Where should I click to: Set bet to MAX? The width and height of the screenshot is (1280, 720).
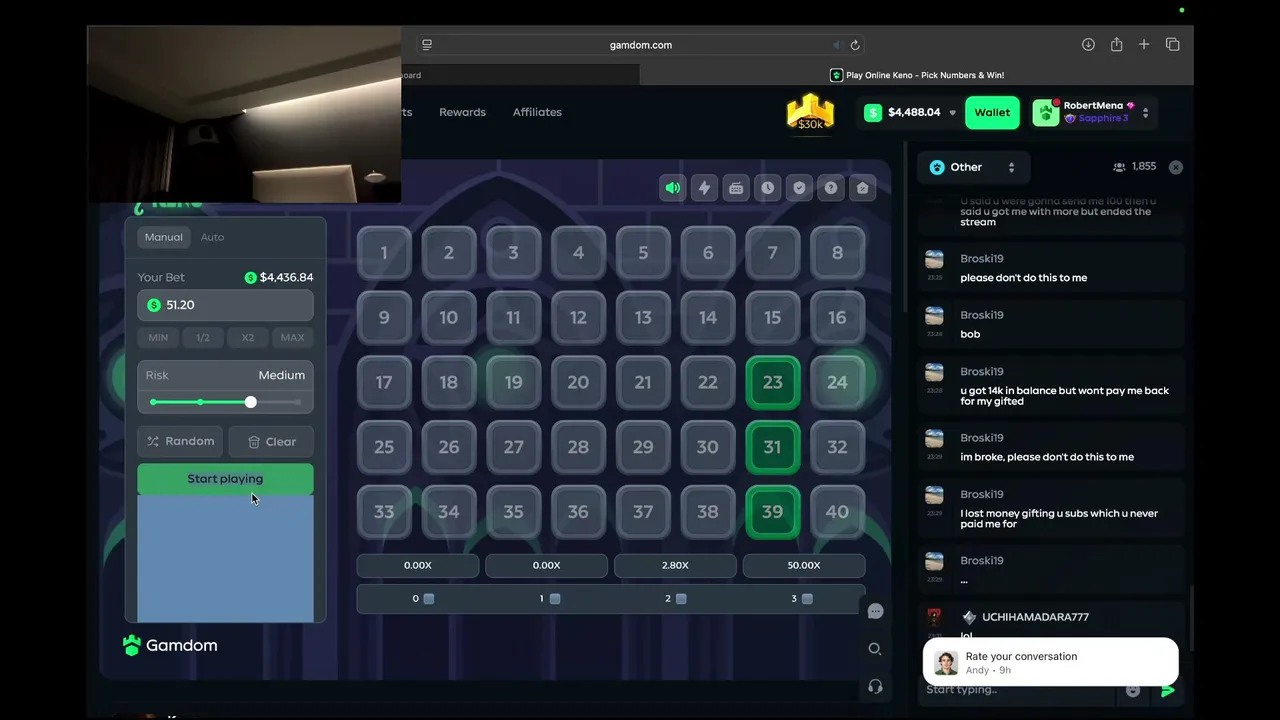[x=292, y=337]
